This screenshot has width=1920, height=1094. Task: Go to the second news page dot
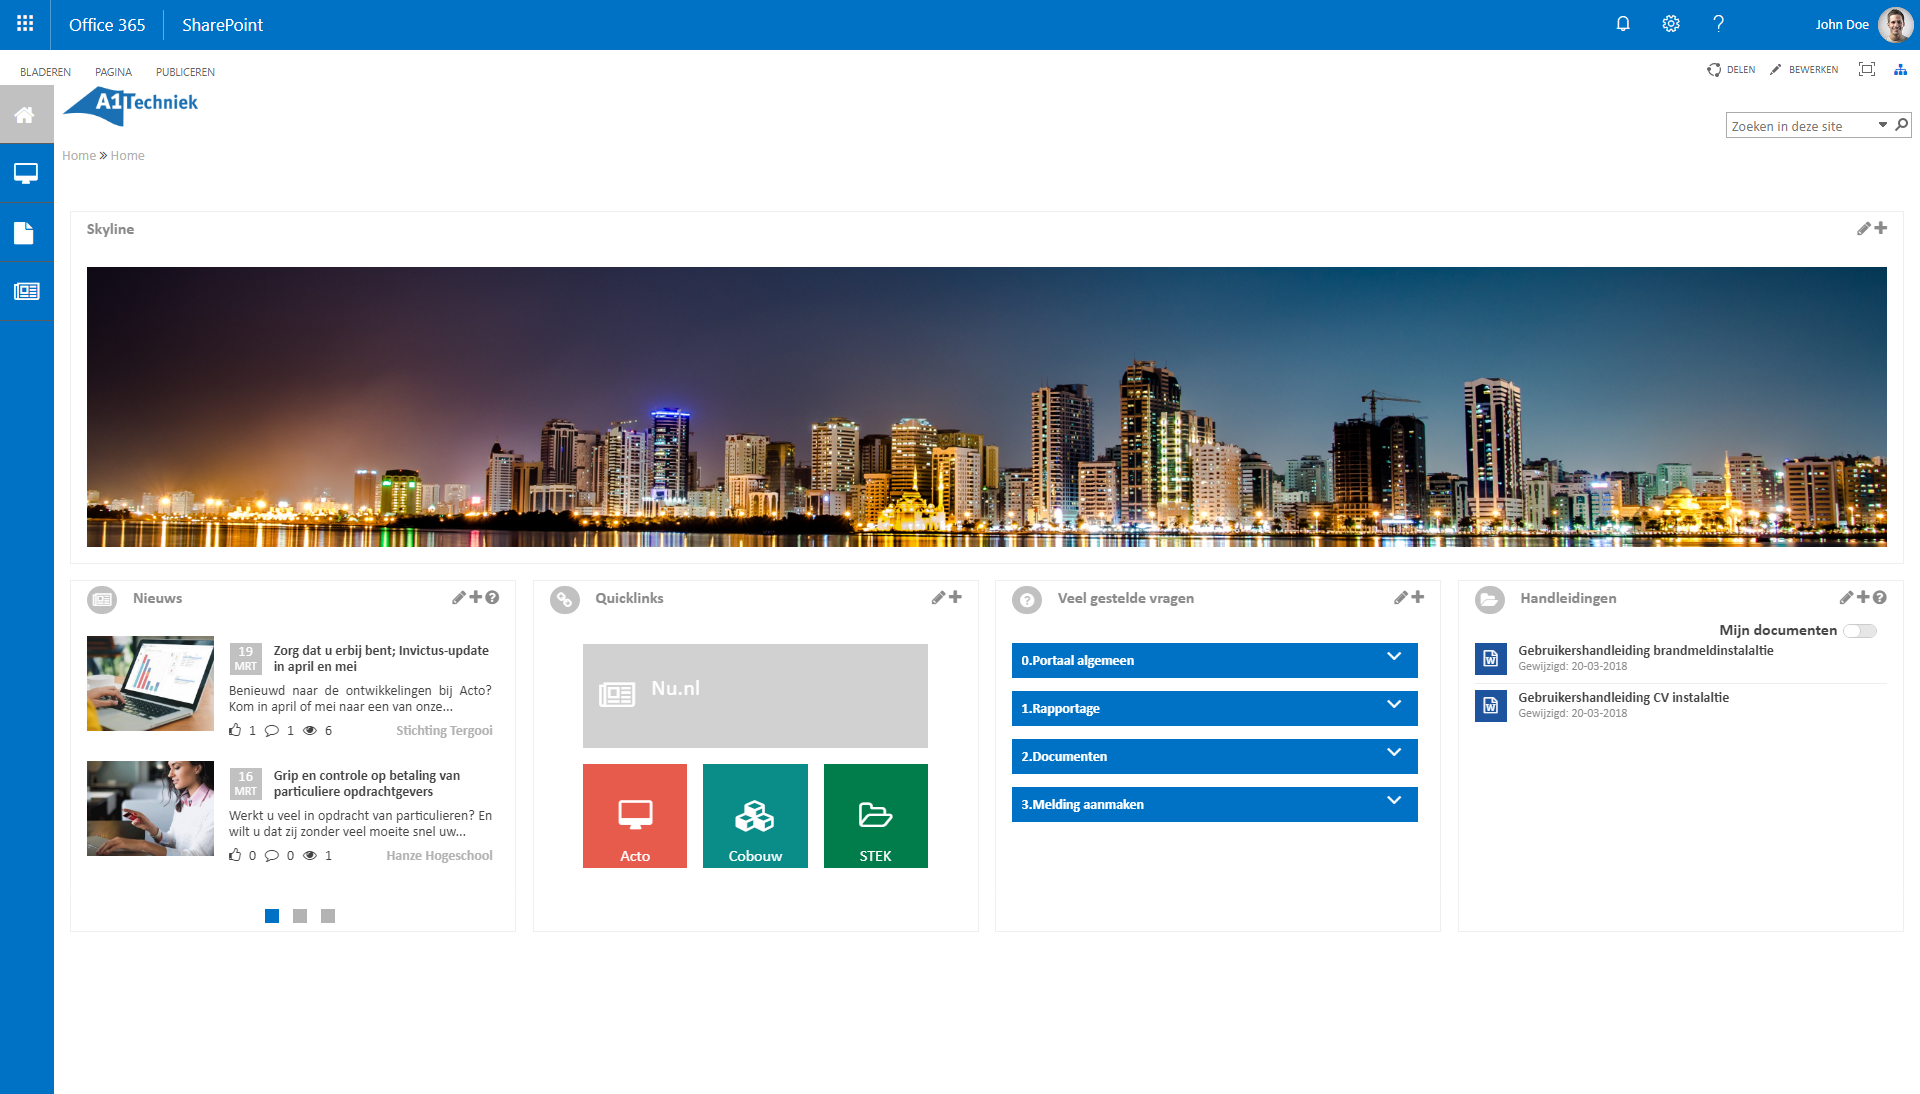[x=300, y=916]
